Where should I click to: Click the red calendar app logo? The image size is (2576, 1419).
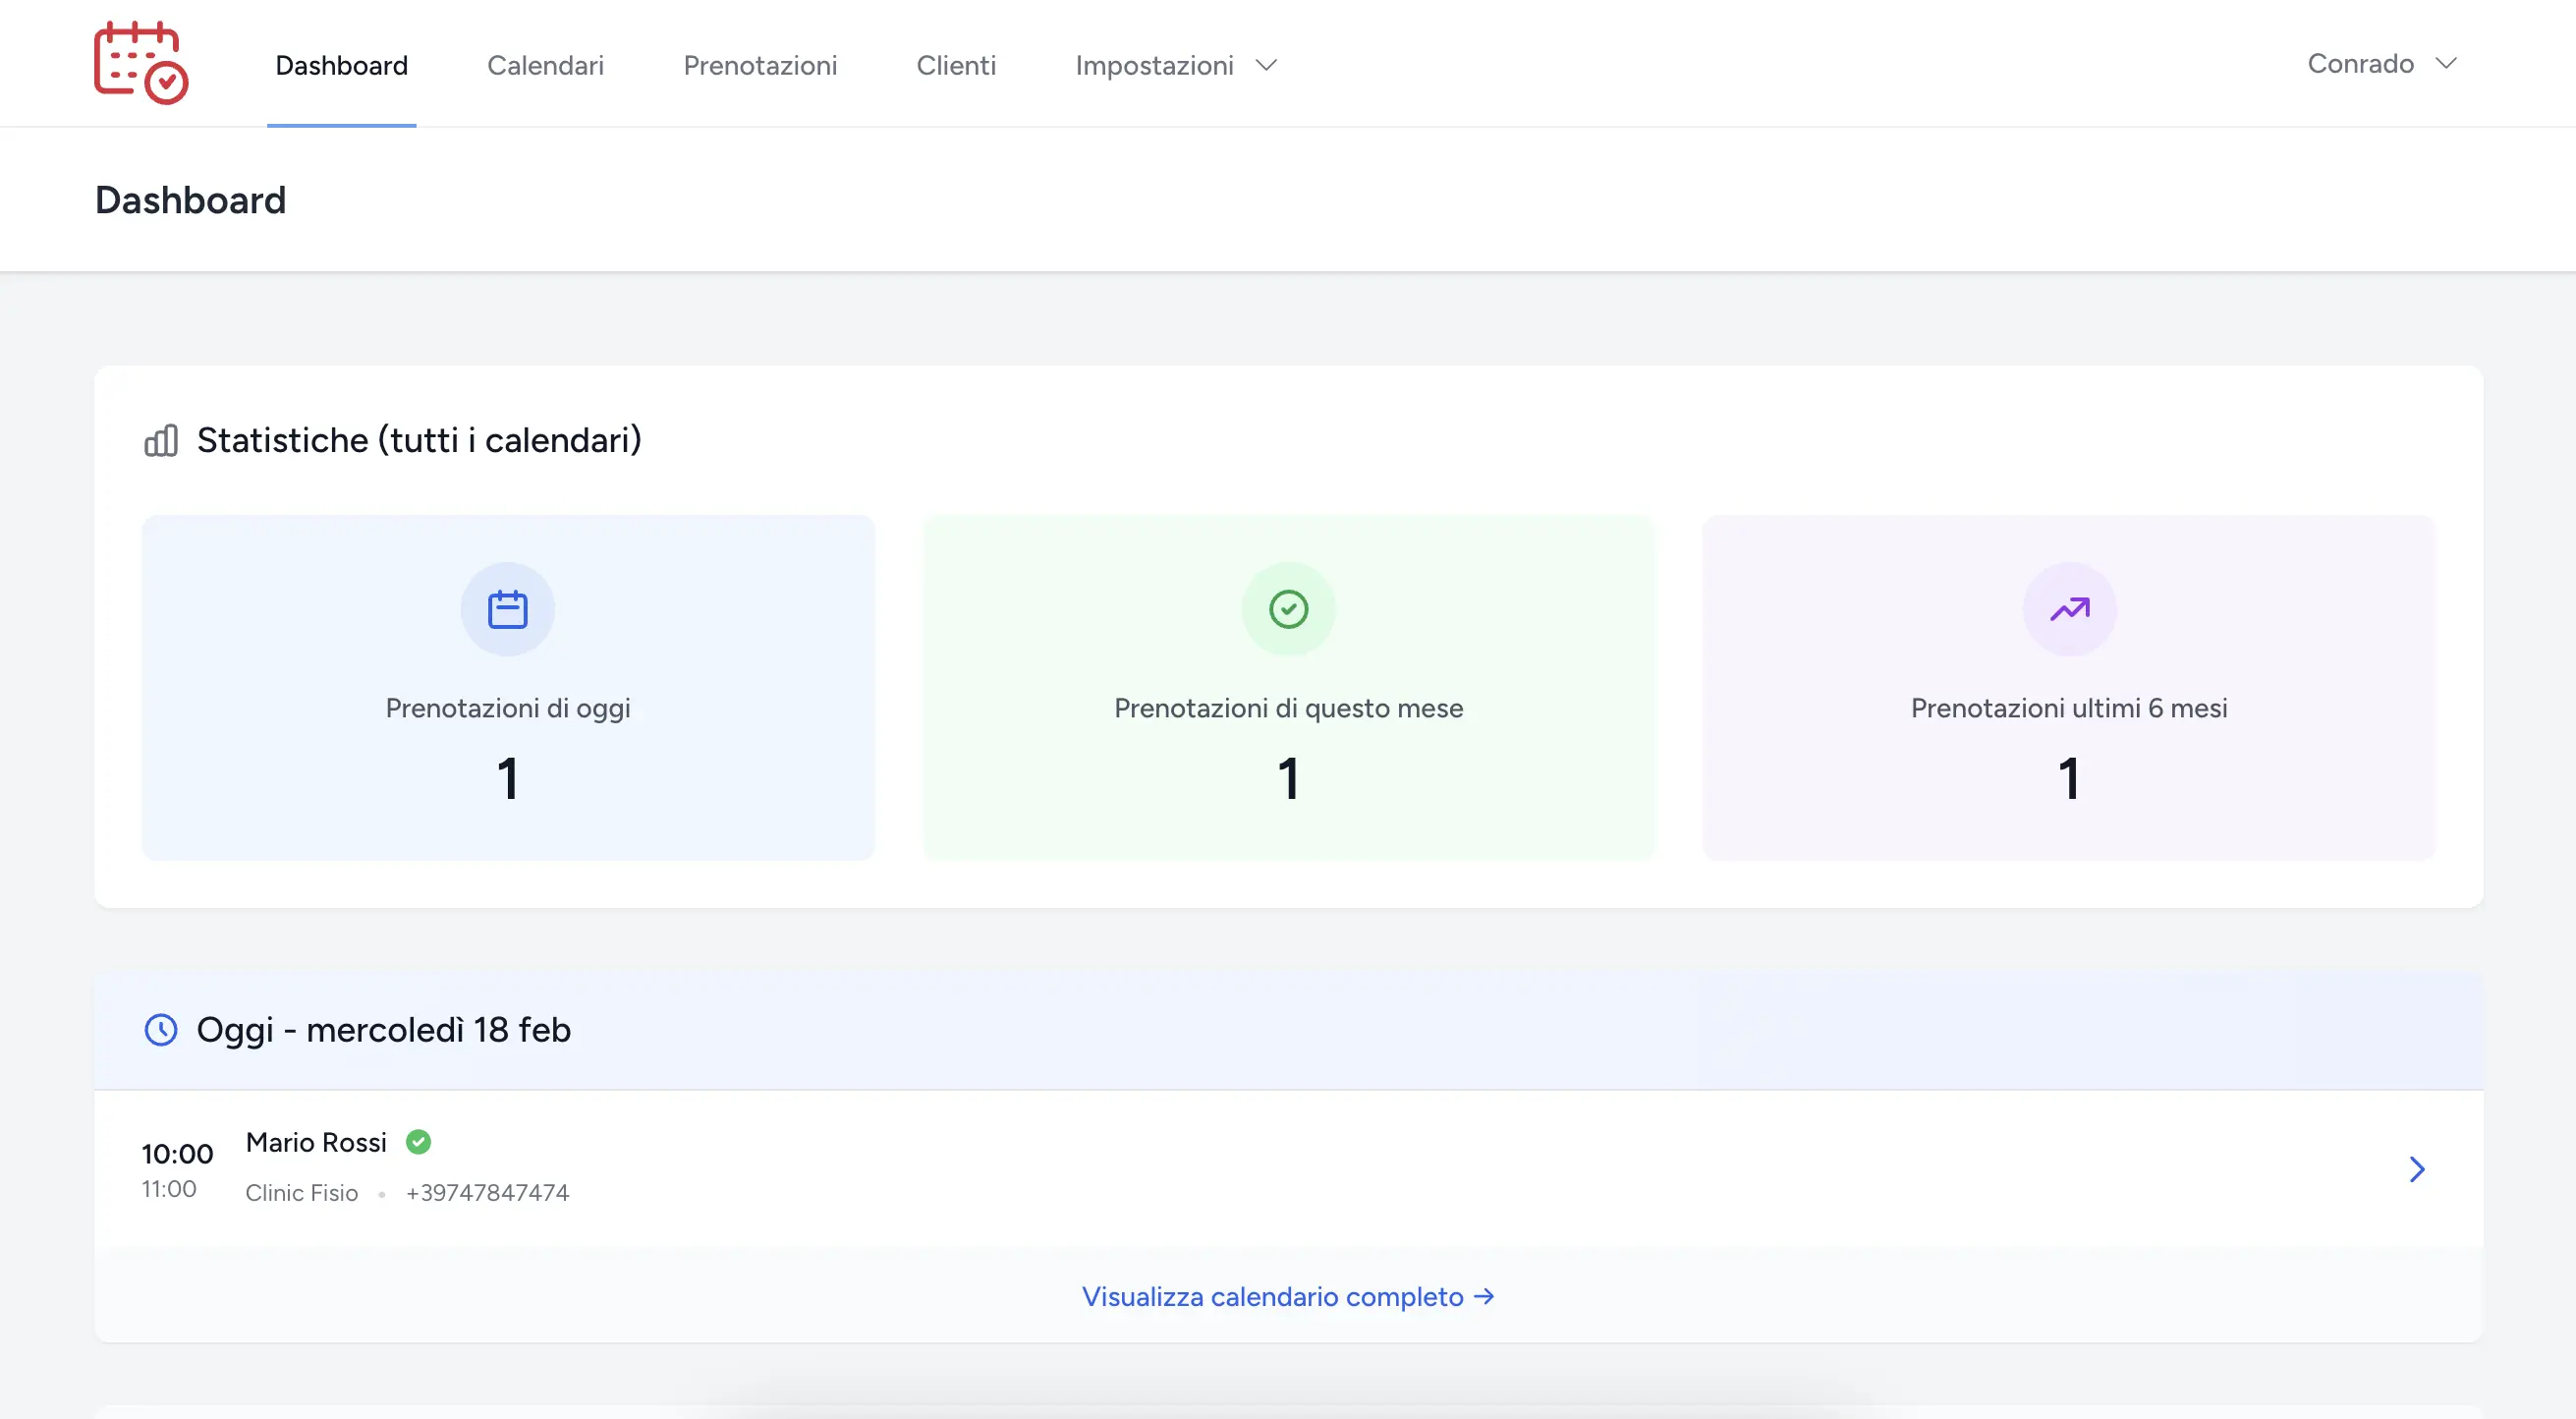tap(141, 63)
